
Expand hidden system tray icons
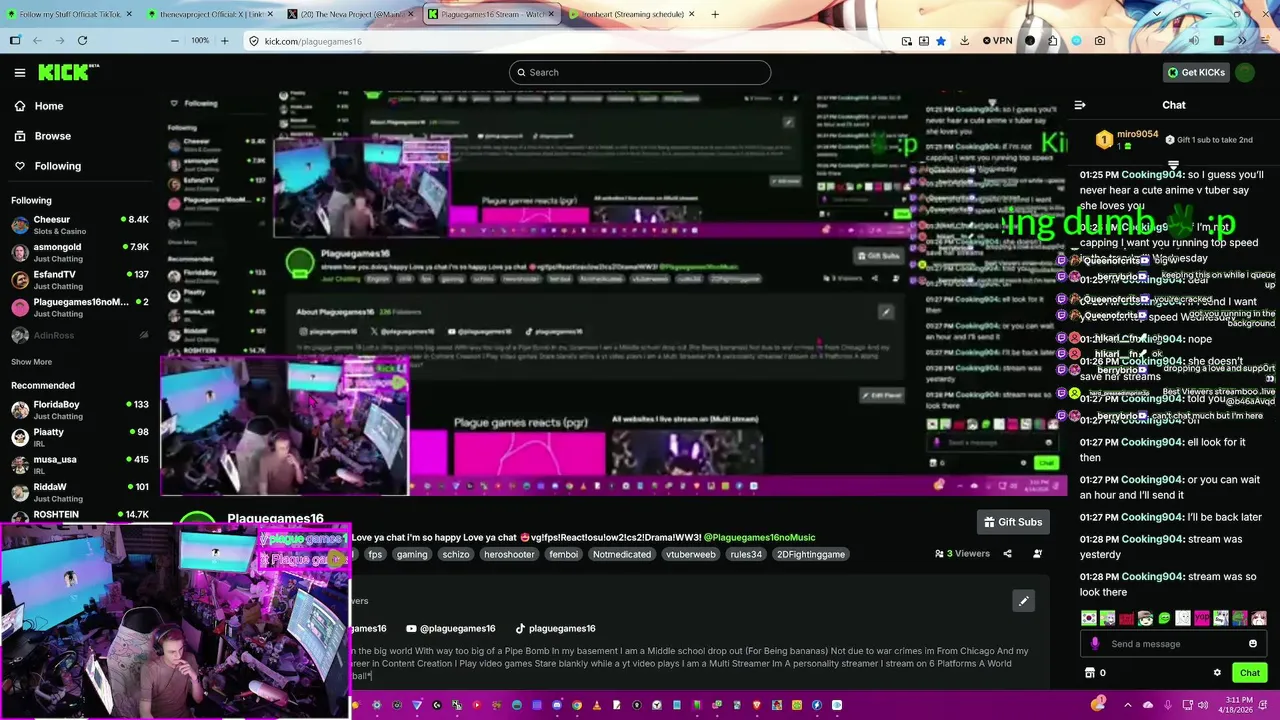point(1128,705)
